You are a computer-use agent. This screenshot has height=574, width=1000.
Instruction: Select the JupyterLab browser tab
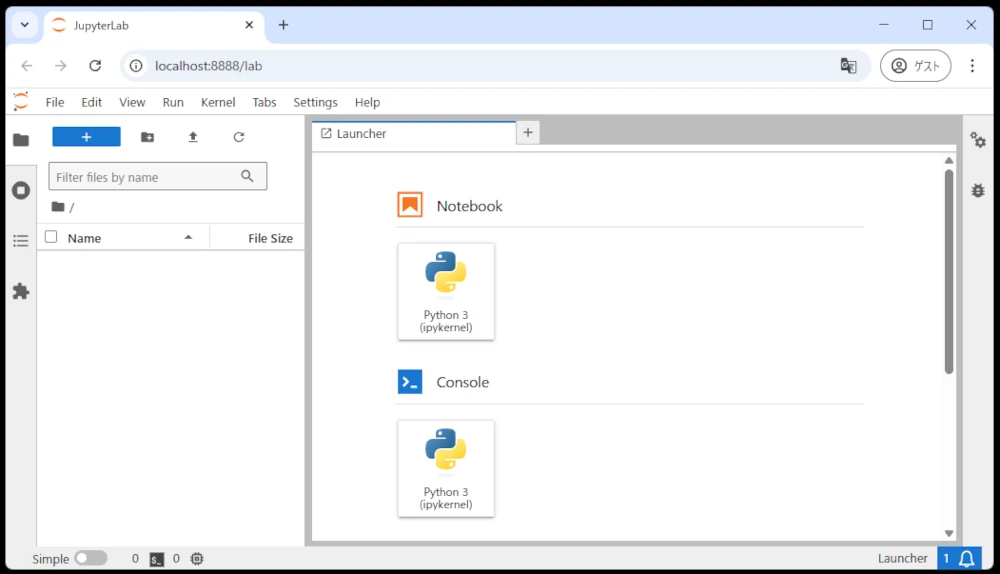point(154,26)
